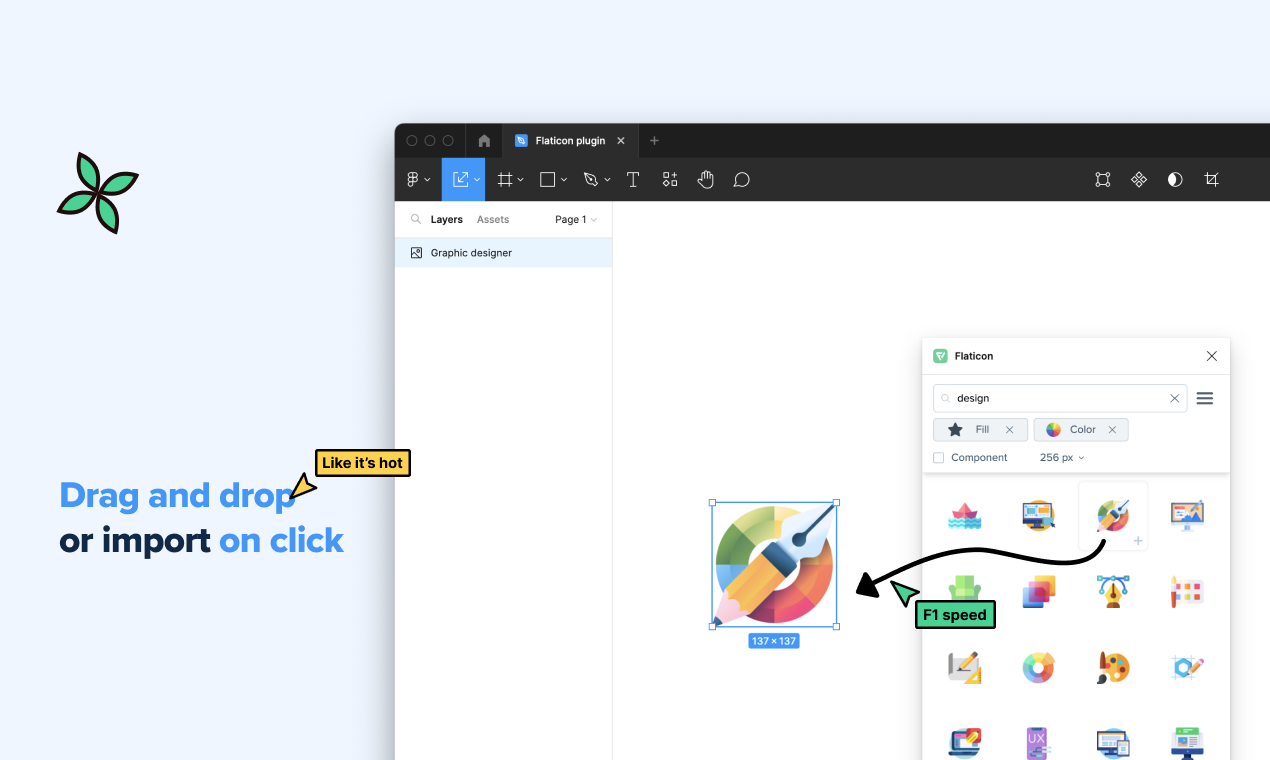Go to Figma home icon
The height and width of the screenshot is (760, 1270).
point(484,141)
